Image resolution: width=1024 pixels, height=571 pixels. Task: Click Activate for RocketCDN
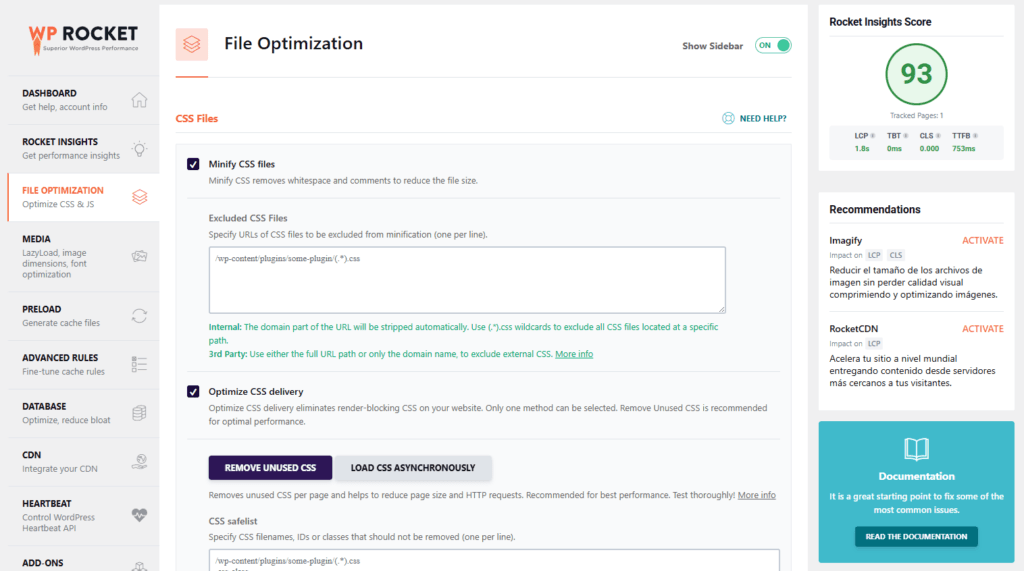click(982, 329)
